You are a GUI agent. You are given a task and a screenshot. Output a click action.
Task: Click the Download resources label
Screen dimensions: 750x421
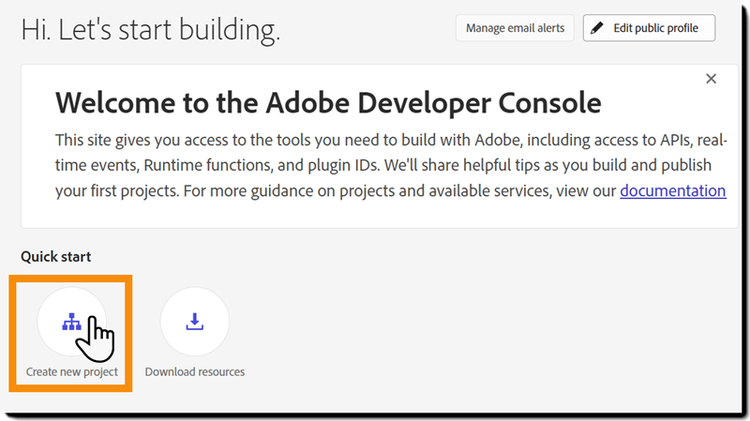(x=195, y=372)
